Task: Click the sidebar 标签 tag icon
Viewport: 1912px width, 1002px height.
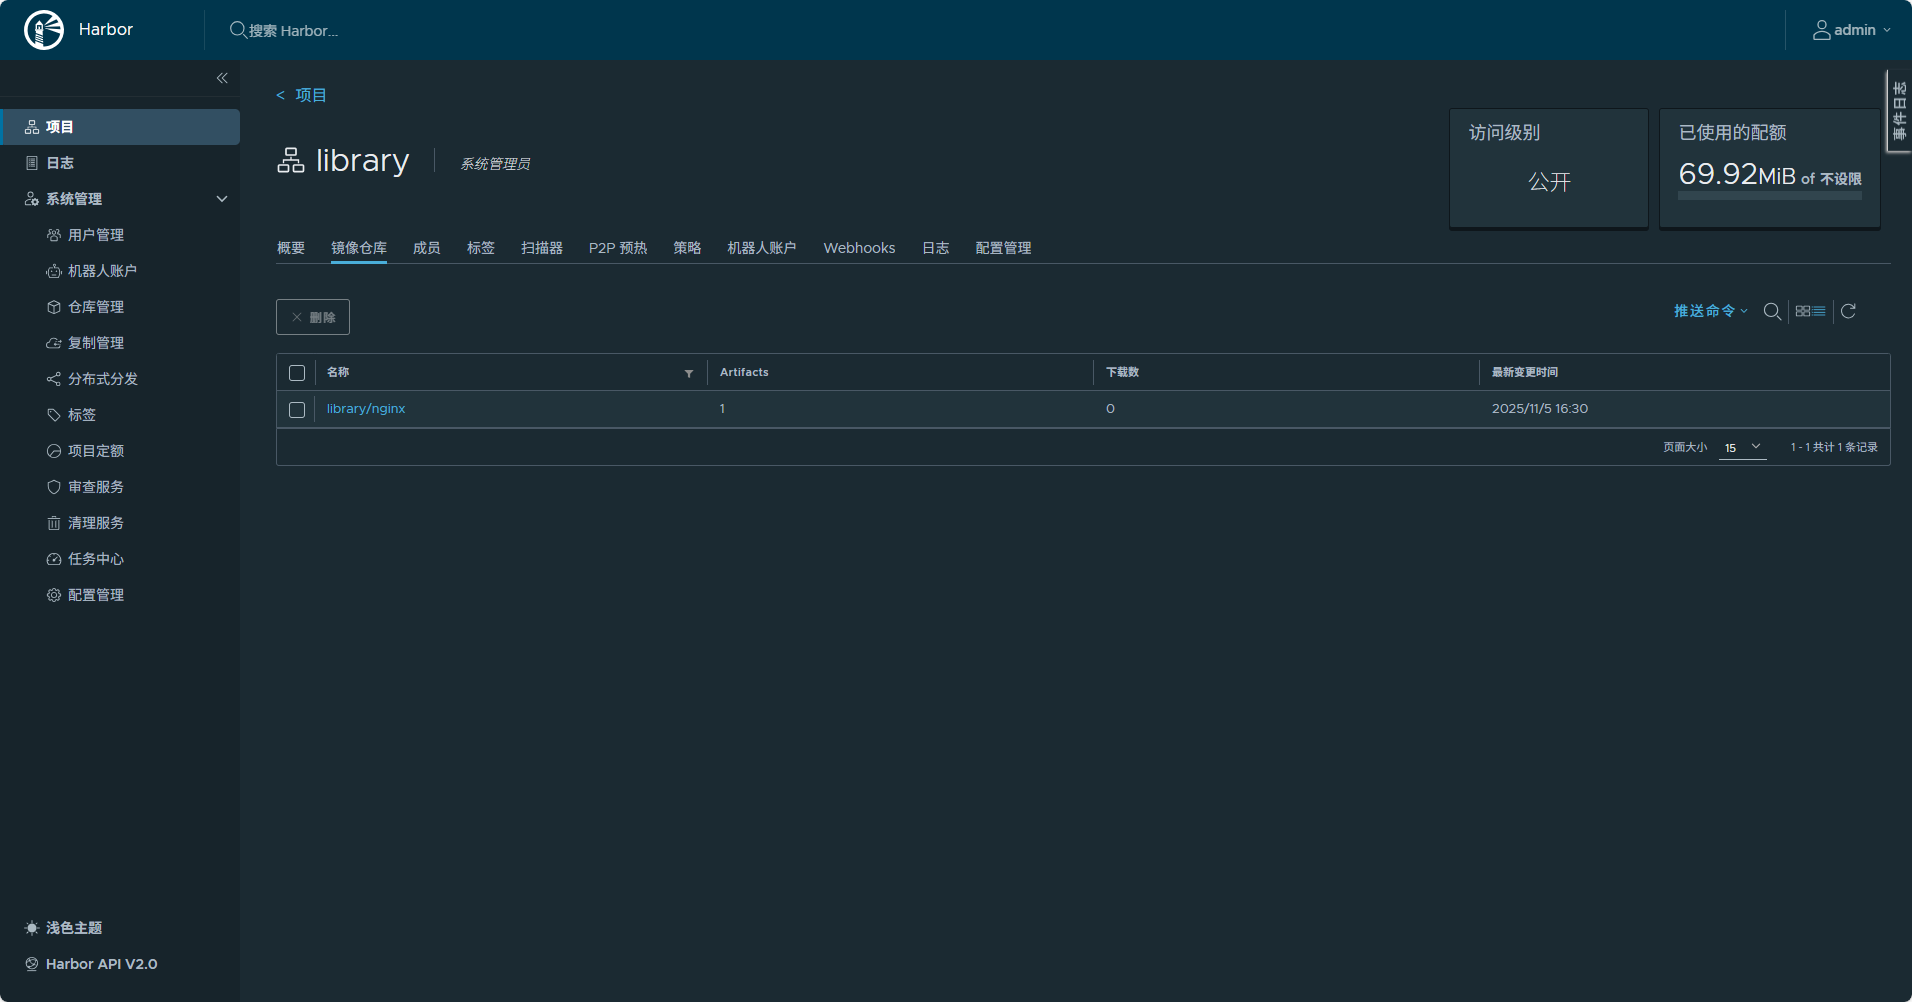Action: [54, 415]
